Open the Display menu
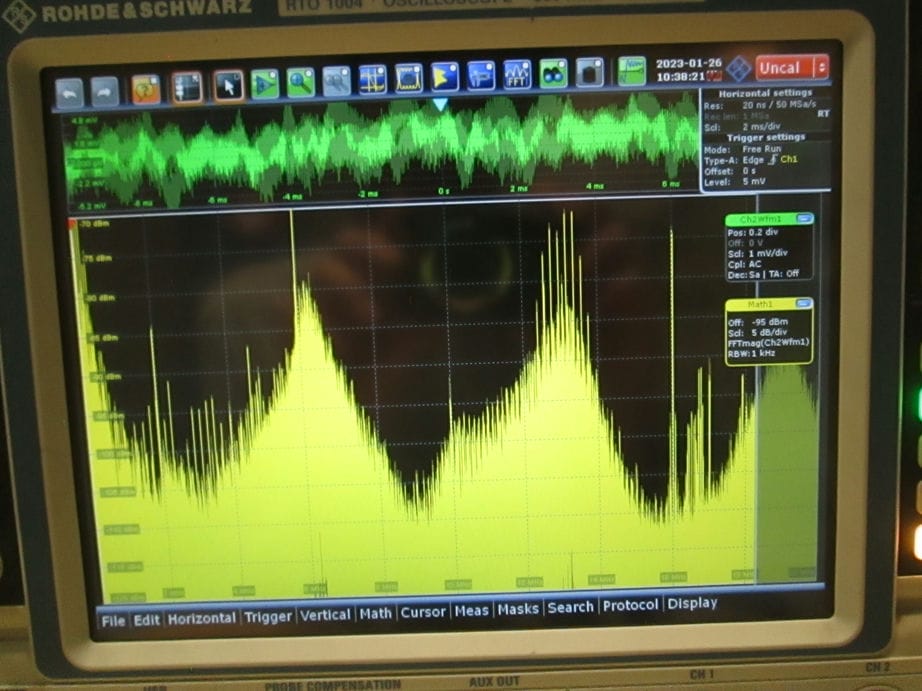The image size is (922, 691). click(x=692, y=603)
